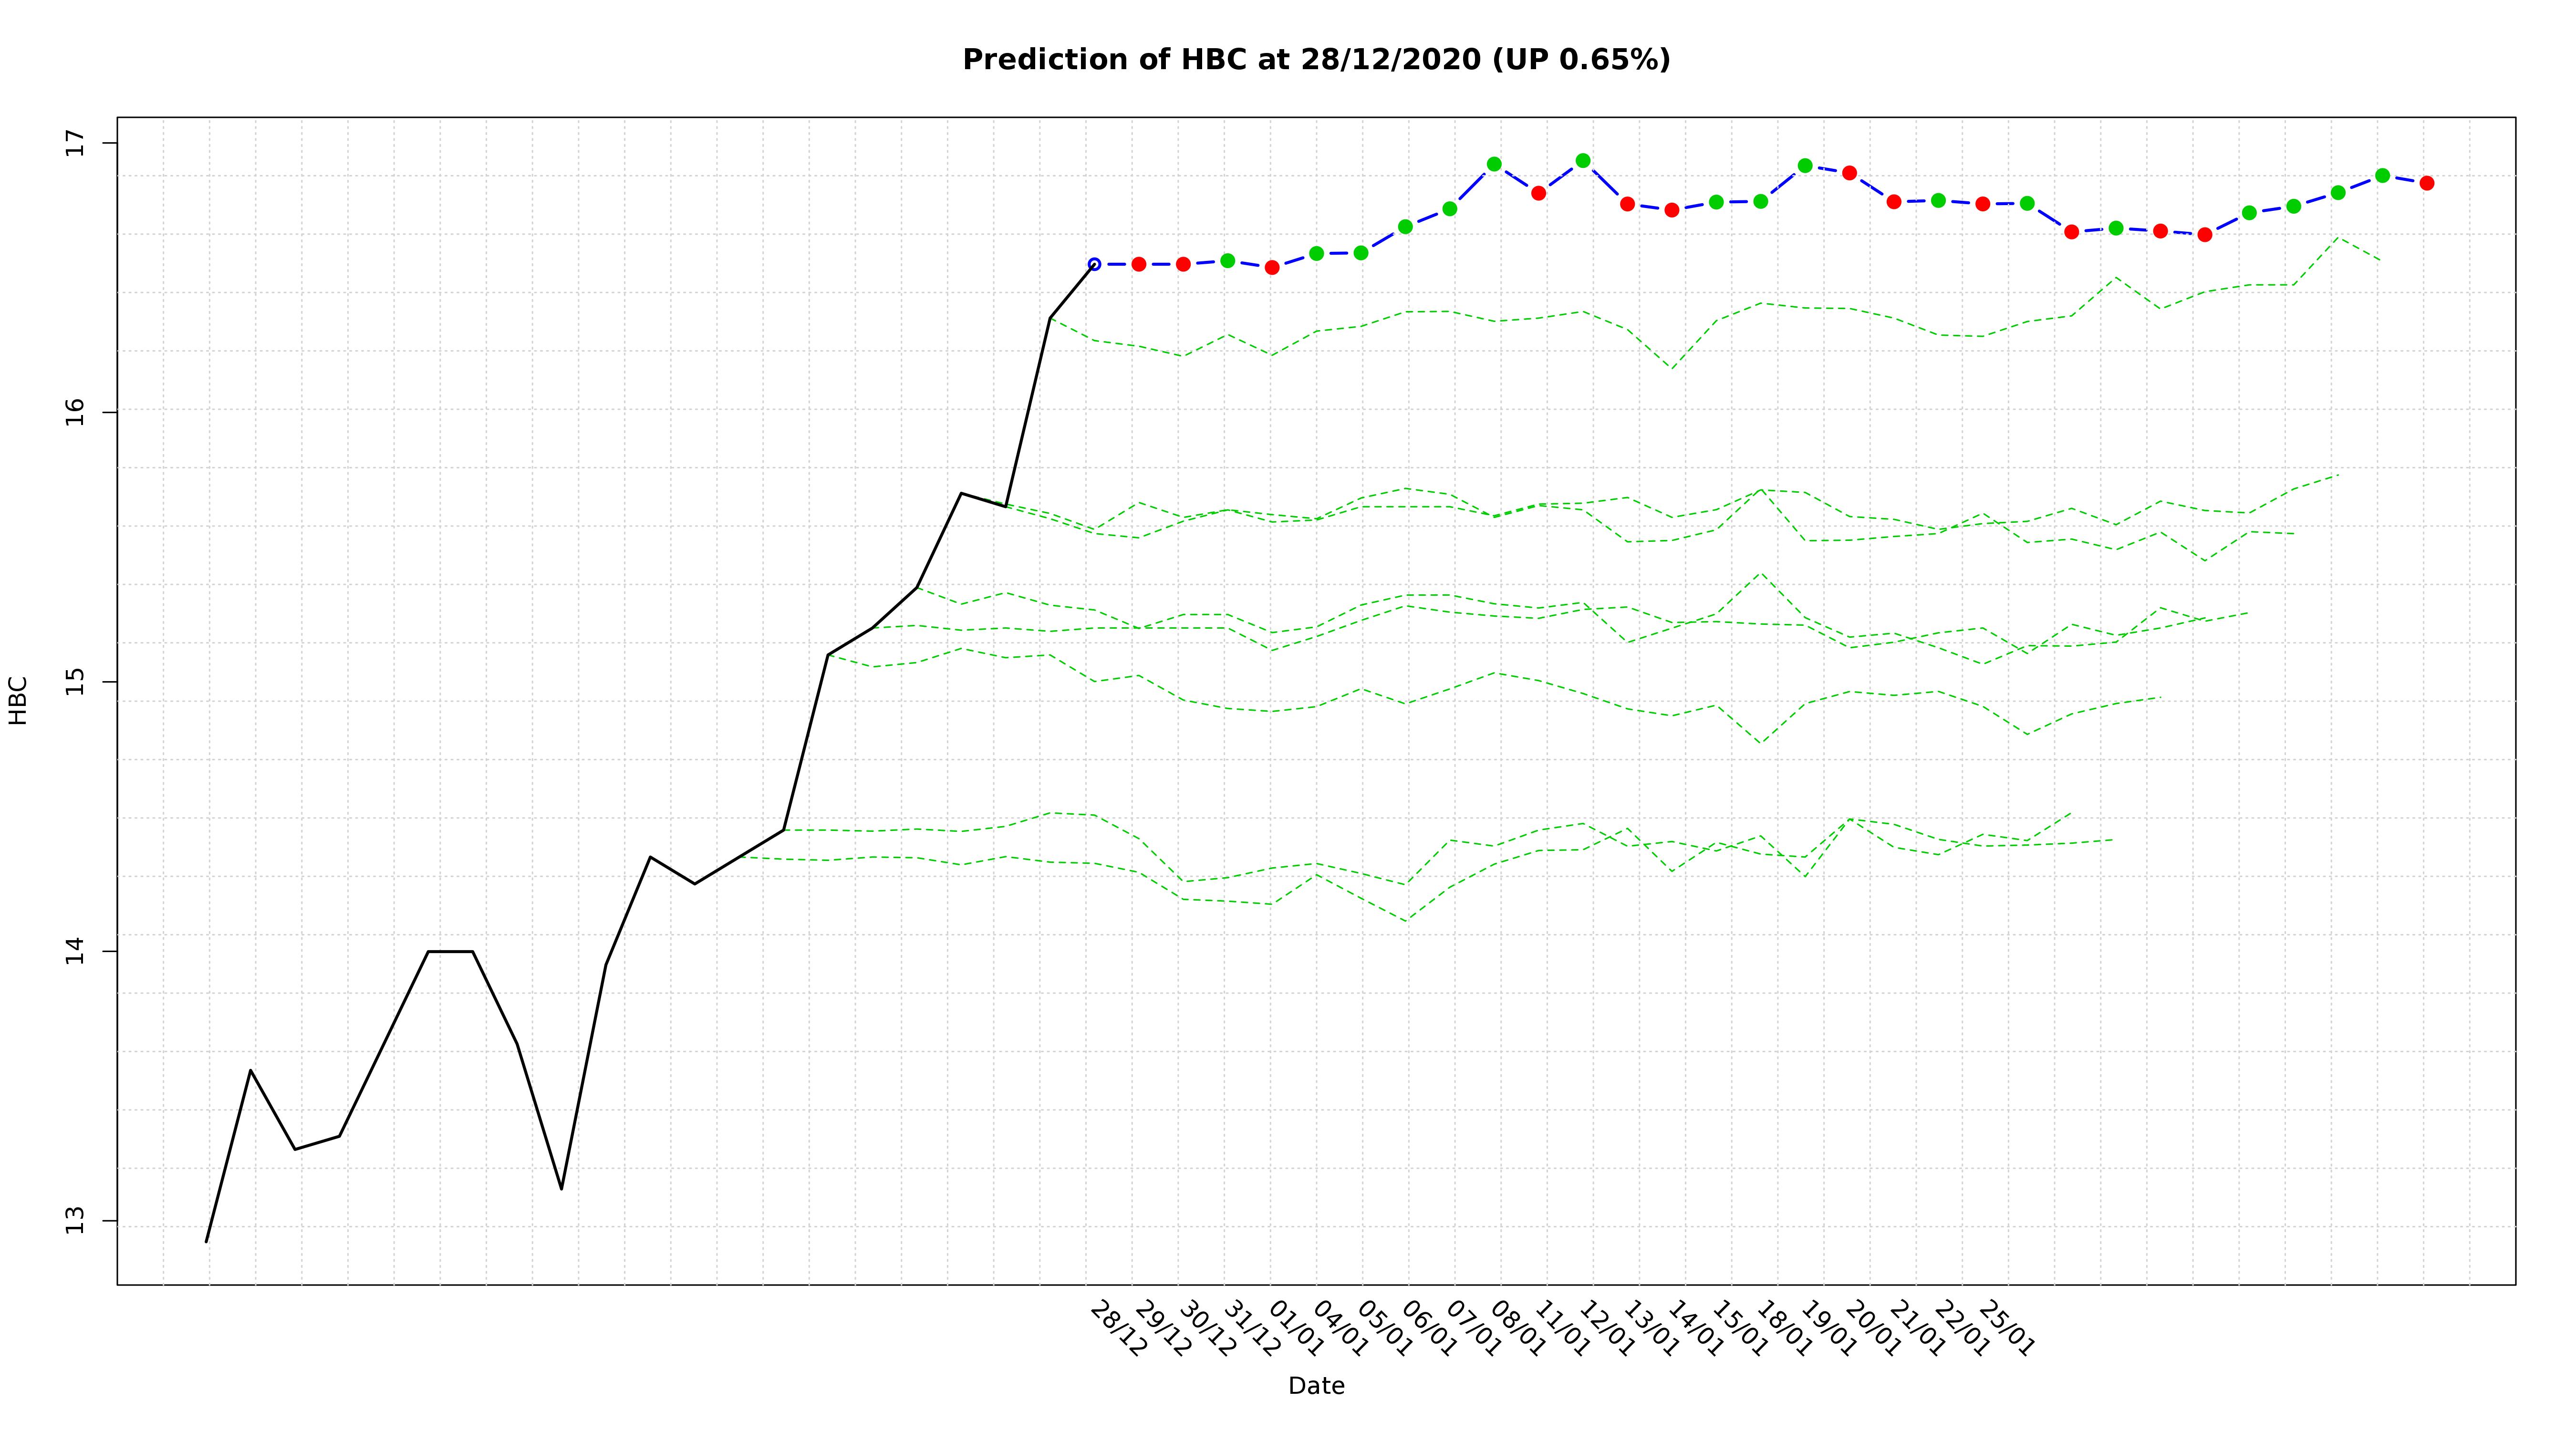This screenshot has width=2576, height=1431.
Task: Click the last red dot at far right
Action: pos(2426,183)
